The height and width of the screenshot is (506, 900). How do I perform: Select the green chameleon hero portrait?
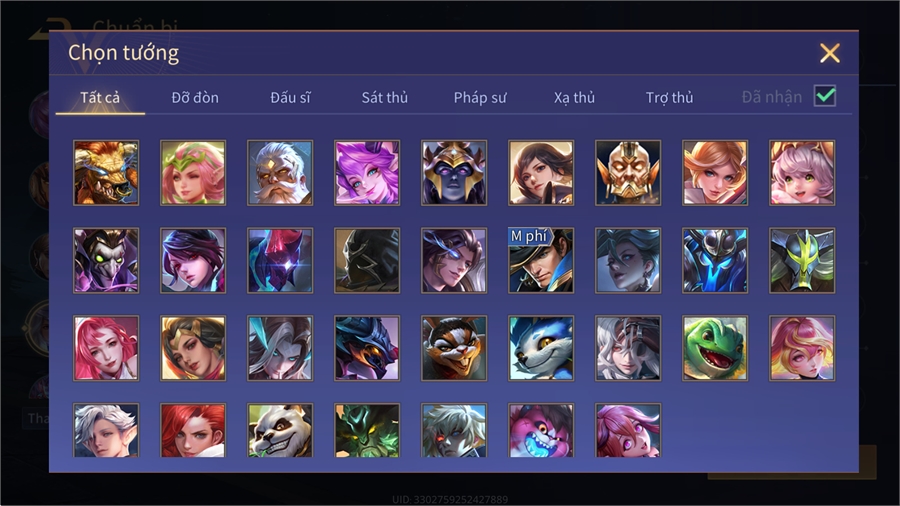(x=715, y=348)
